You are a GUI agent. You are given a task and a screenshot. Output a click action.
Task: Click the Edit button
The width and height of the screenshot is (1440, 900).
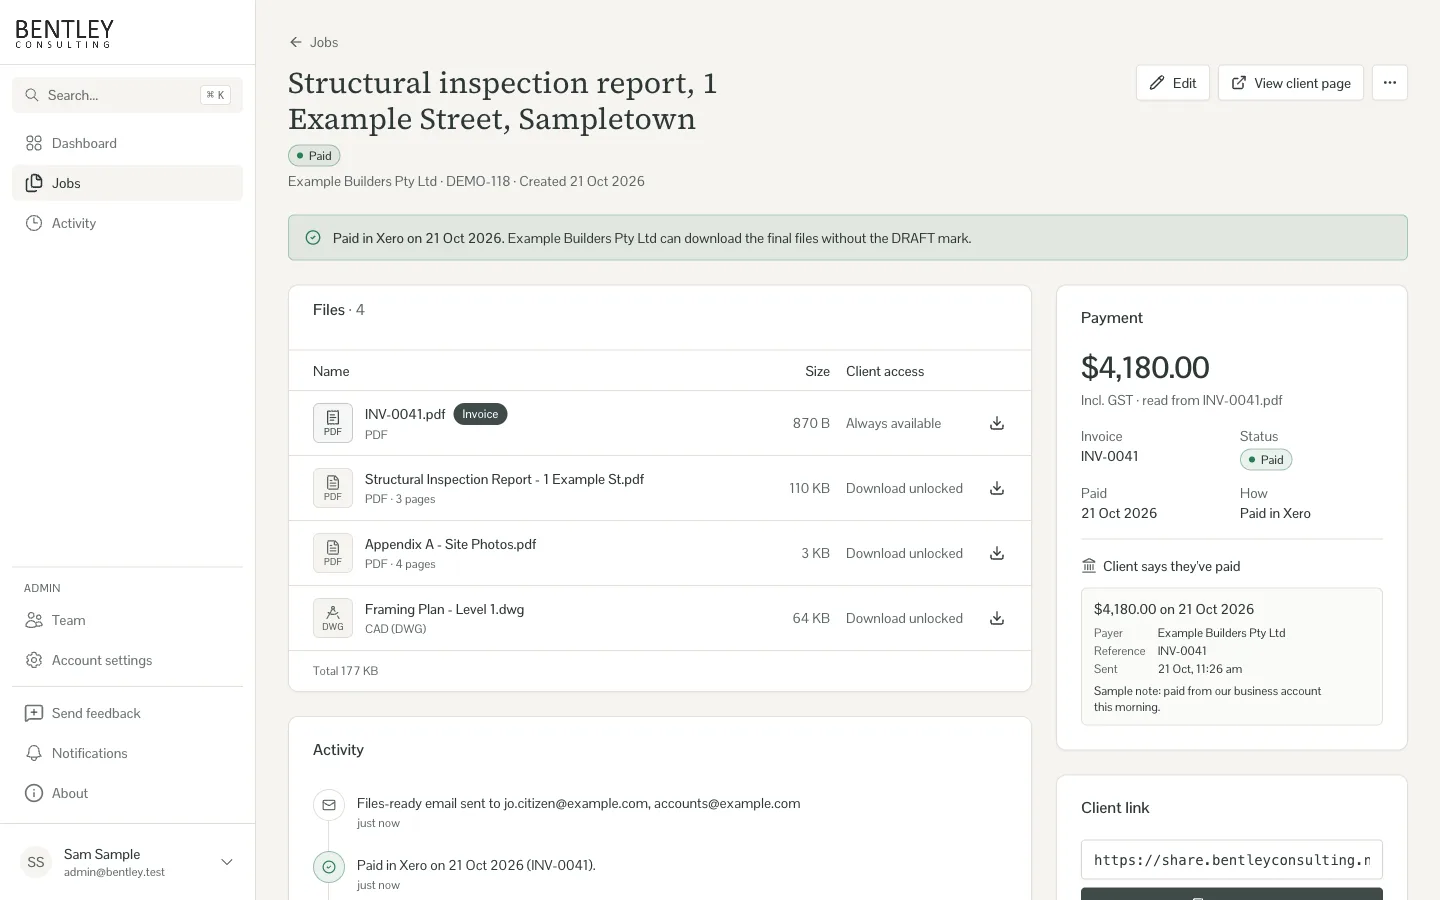coord(1173,83)
